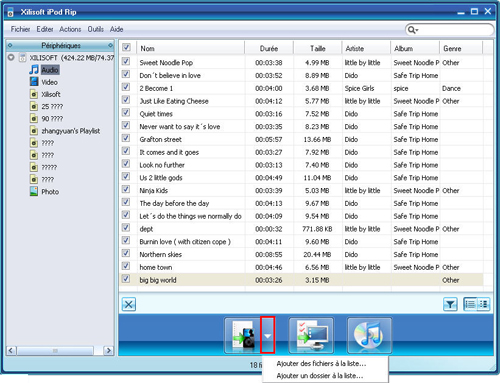Screen dimensions: 500x383
Task: Sort by the Durée column header
Action: pos(269,48)
